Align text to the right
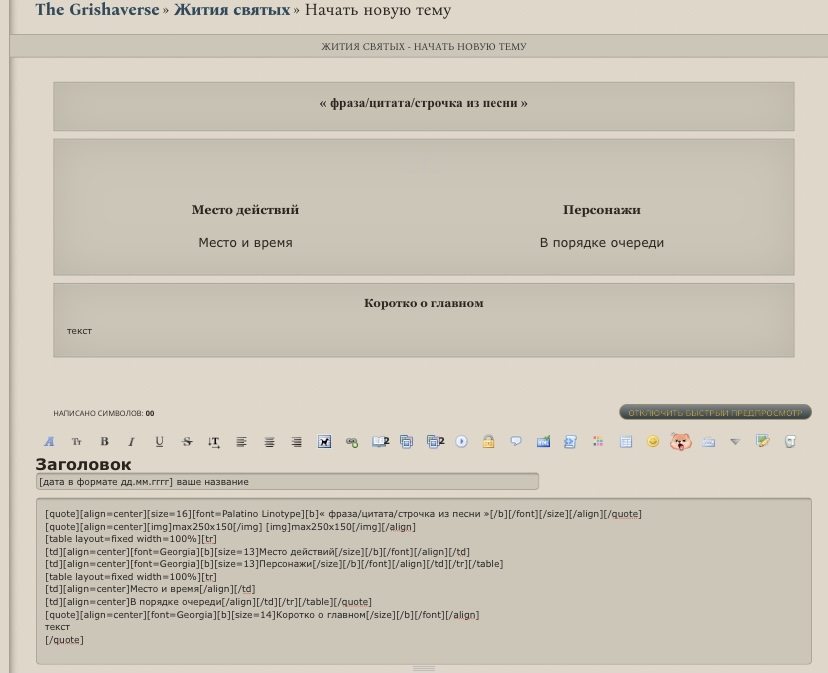 (297, 442)
